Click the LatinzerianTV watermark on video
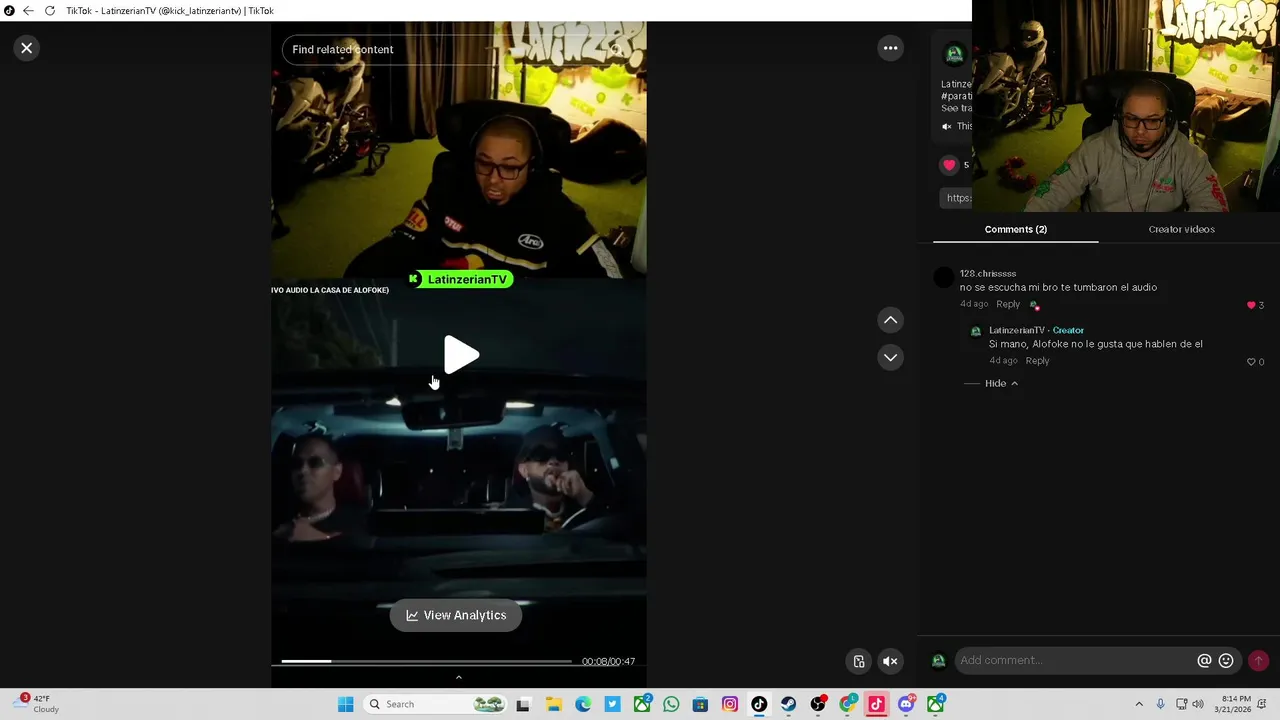Viewport: 1280px width, 720px height. 460,279
